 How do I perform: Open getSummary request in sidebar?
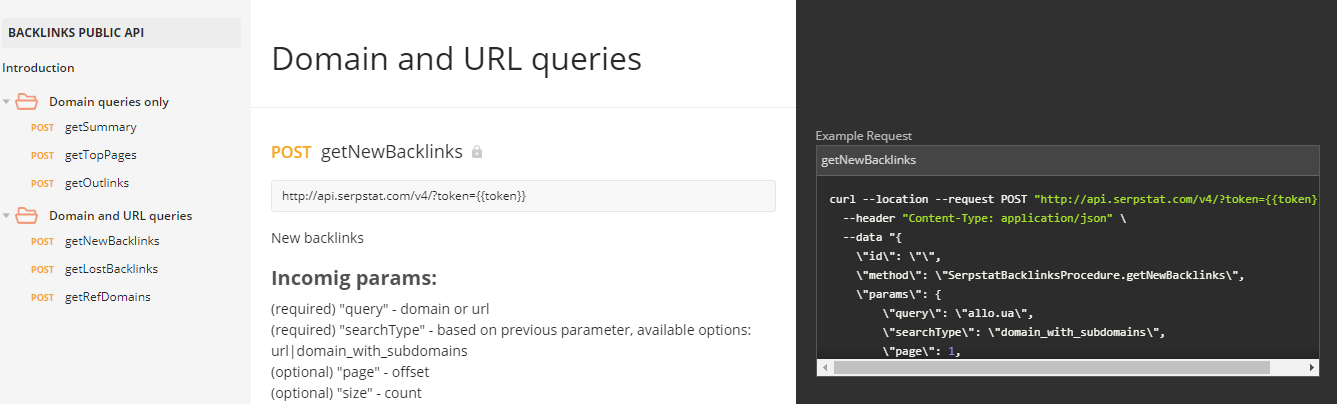101,127
